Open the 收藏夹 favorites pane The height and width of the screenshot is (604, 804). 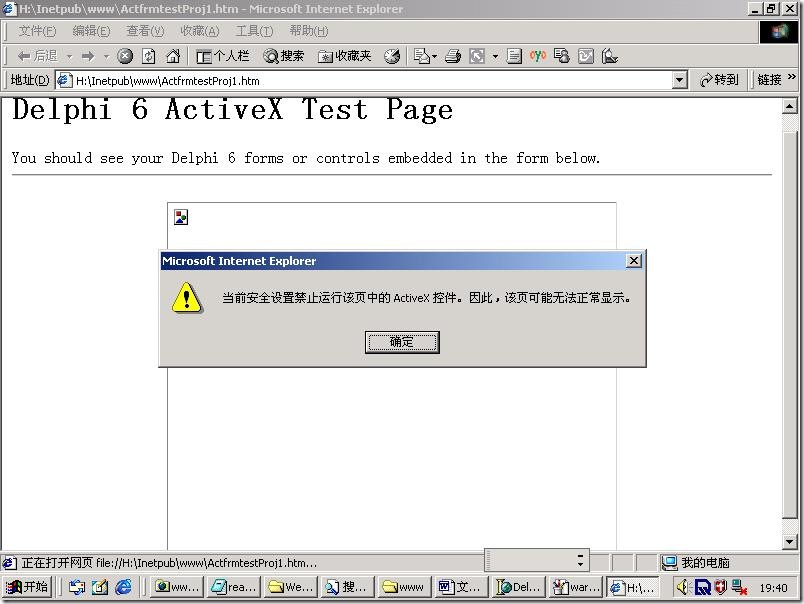[345, 56]
